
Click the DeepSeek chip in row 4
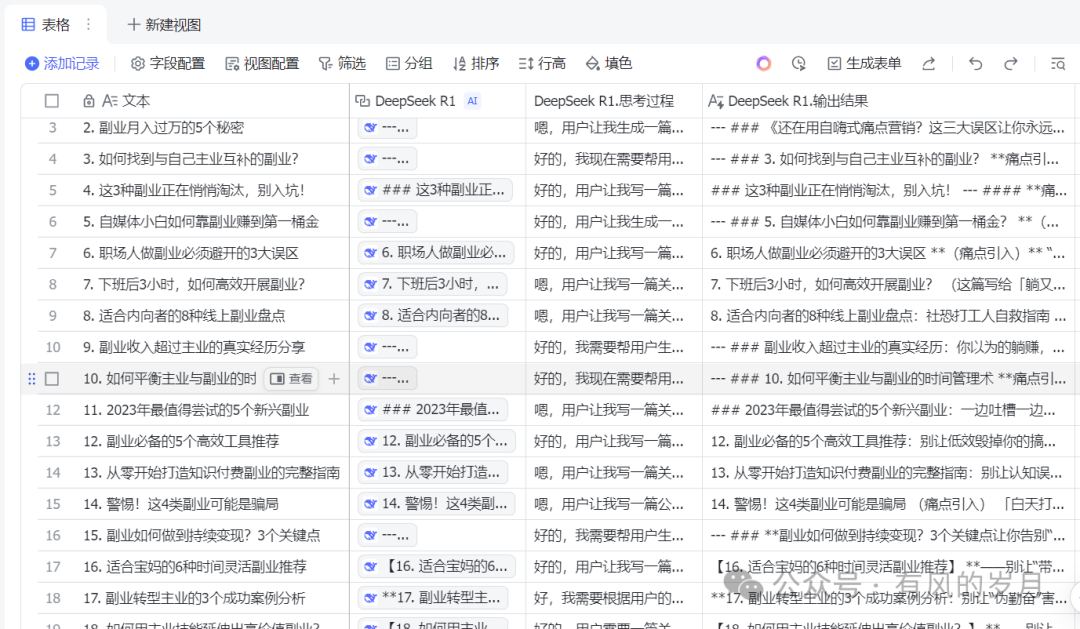click(387, 159)
